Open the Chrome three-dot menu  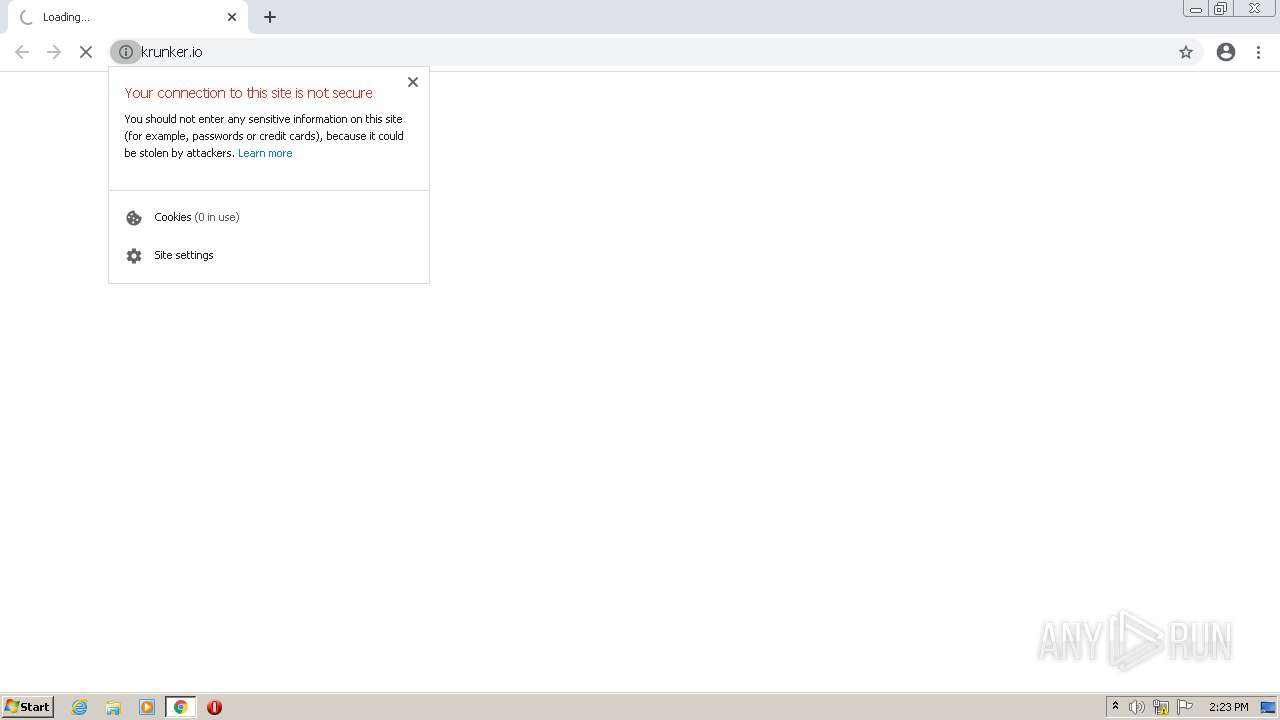(1259, 52)
